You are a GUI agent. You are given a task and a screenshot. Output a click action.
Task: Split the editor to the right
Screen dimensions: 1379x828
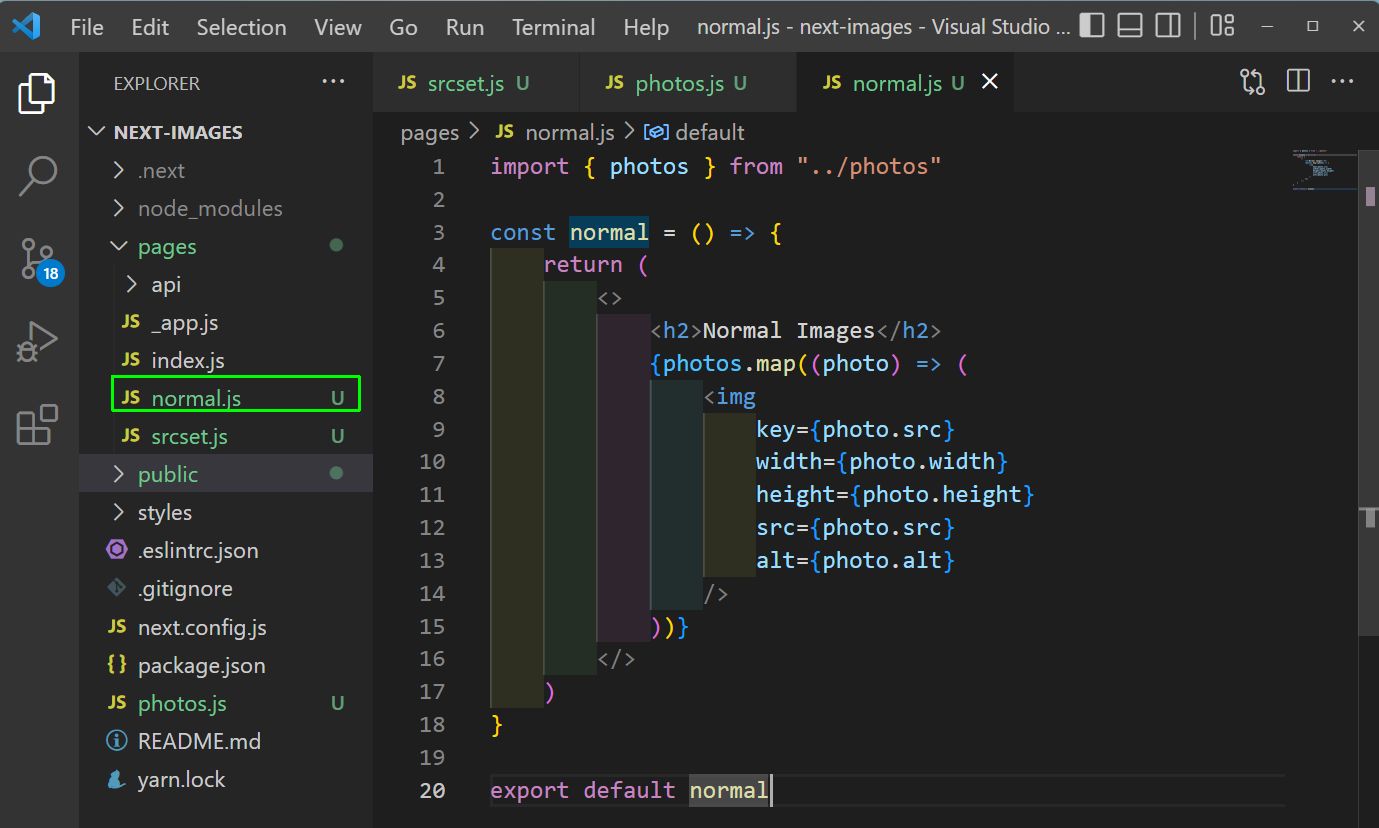[1298, 82]
